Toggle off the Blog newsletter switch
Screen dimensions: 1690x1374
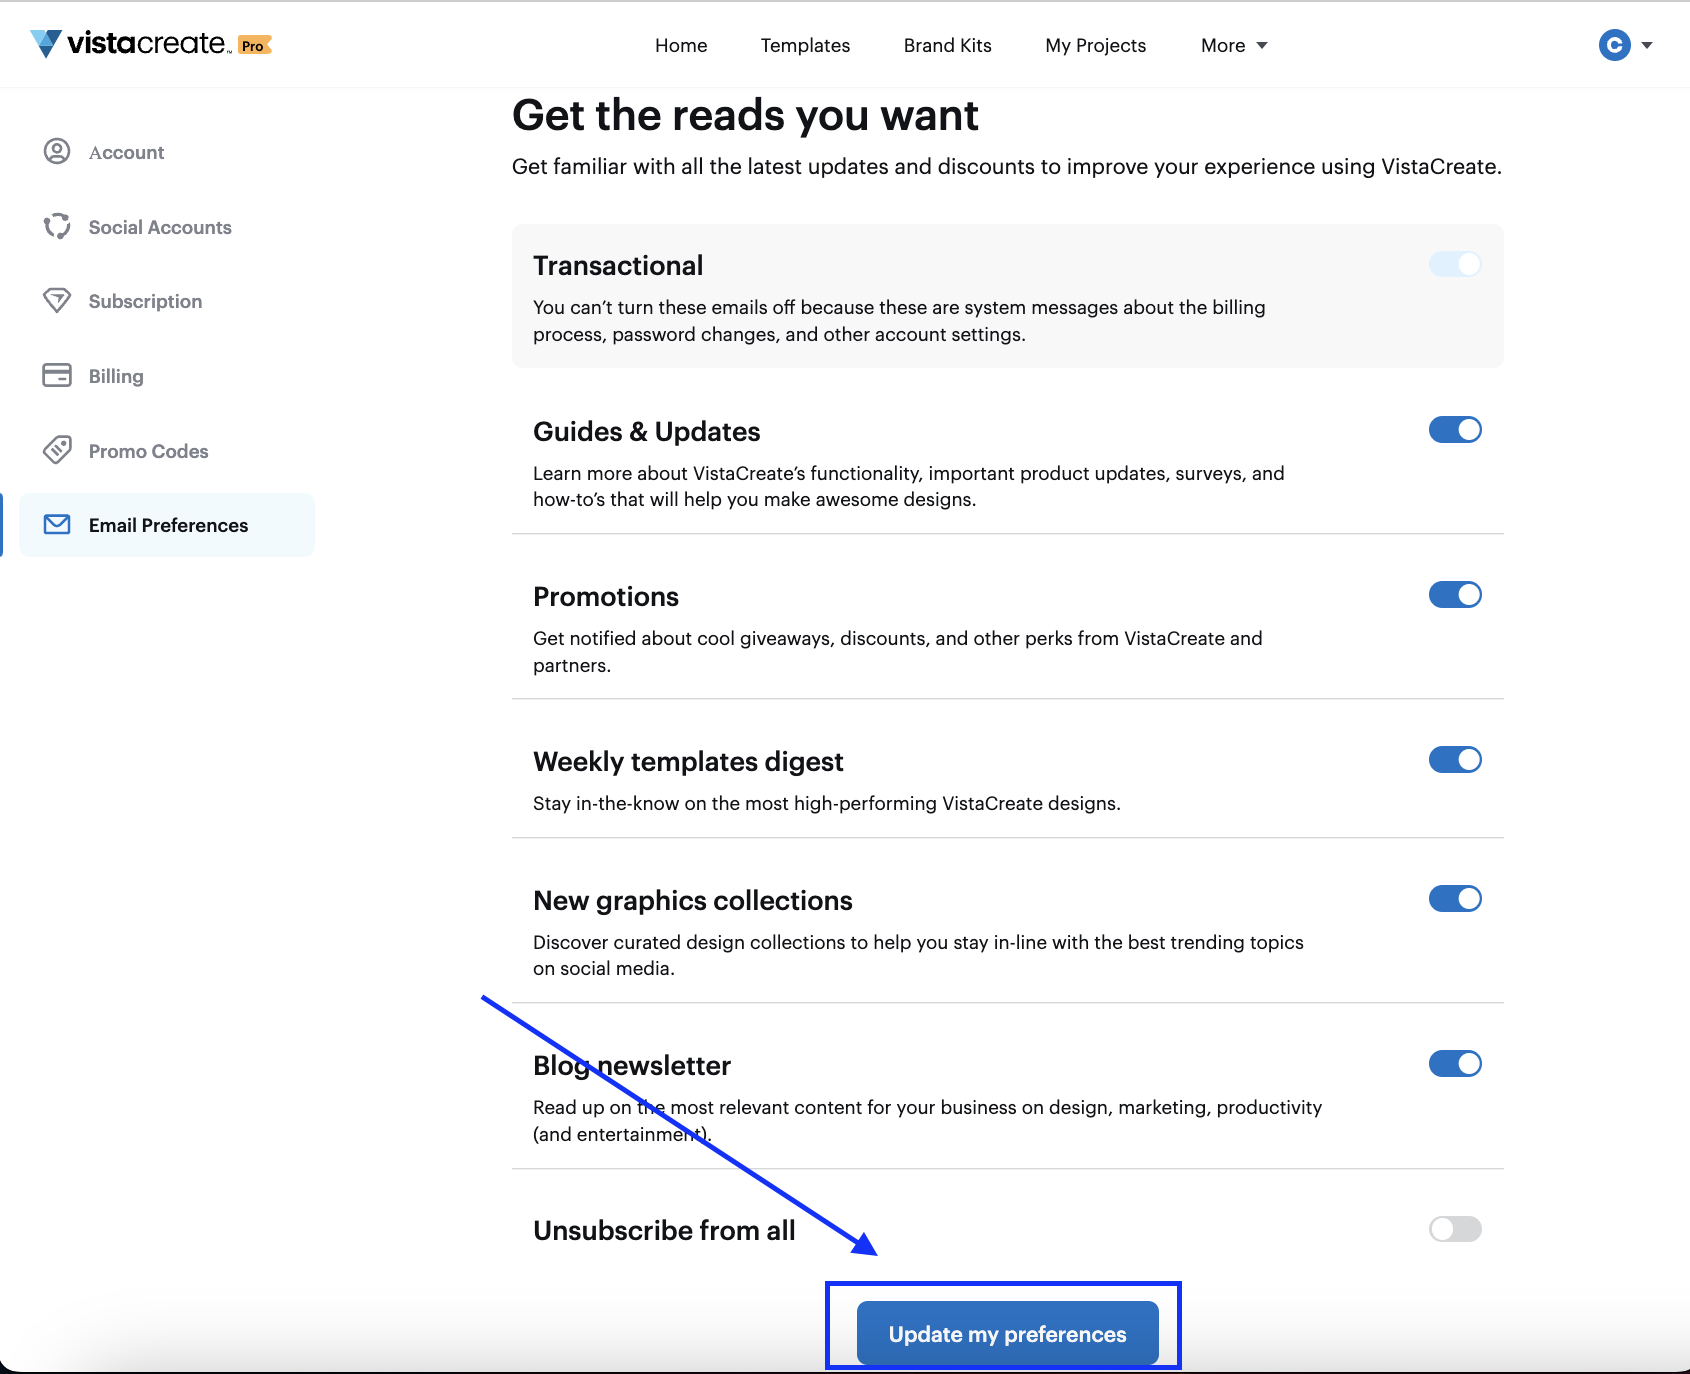(1455, 1064)
